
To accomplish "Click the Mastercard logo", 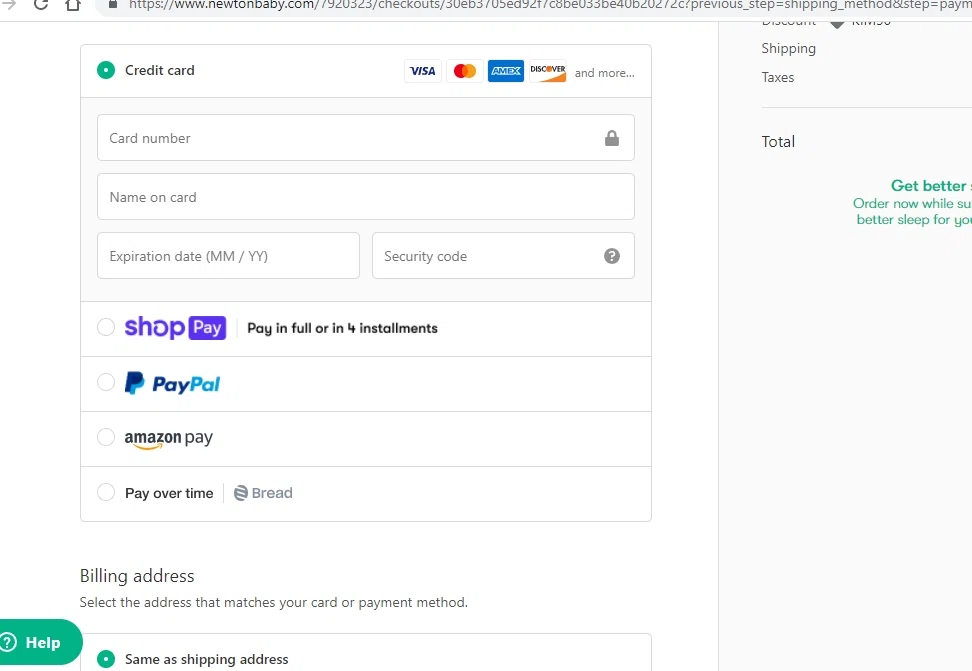I will [x=464, y=71].
